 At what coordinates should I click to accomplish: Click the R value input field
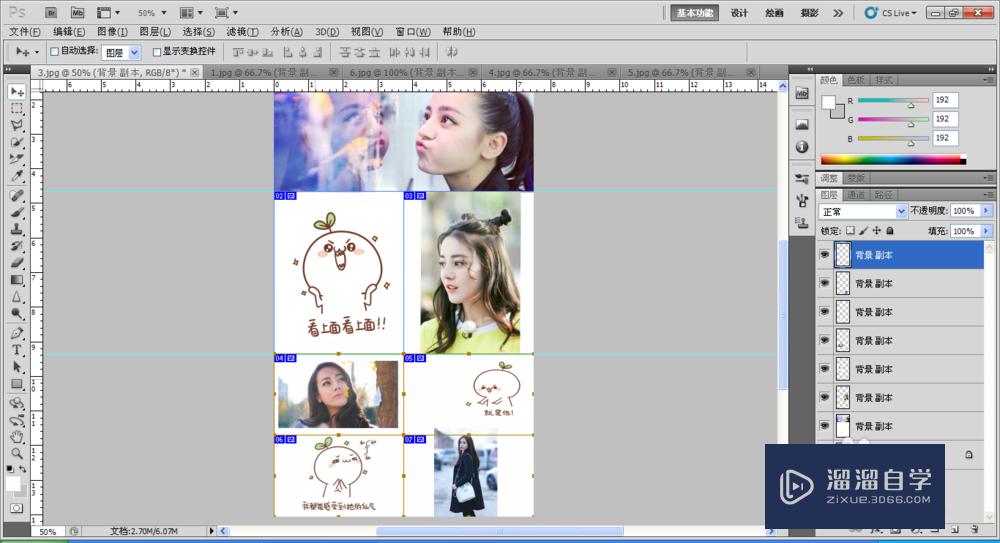click(x=946, y=101)
